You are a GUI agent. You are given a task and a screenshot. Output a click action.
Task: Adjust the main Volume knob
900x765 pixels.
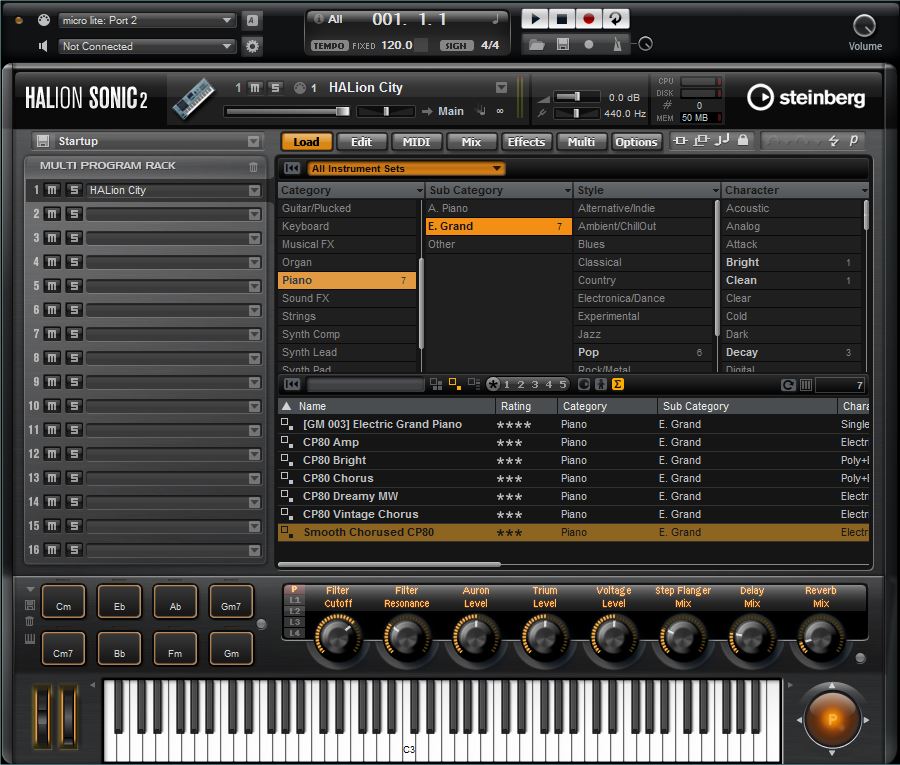coord(864,25)
